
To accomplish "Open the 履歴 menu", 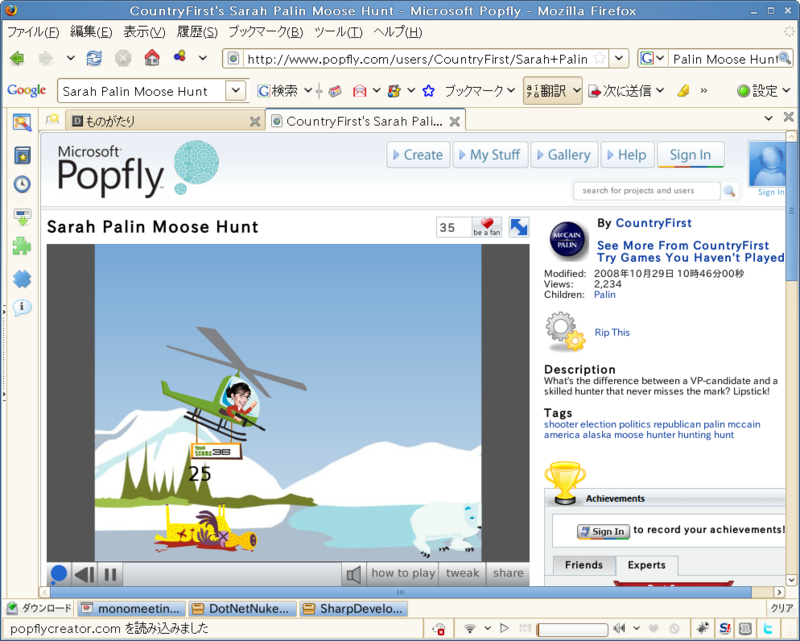I will point(197,32).
